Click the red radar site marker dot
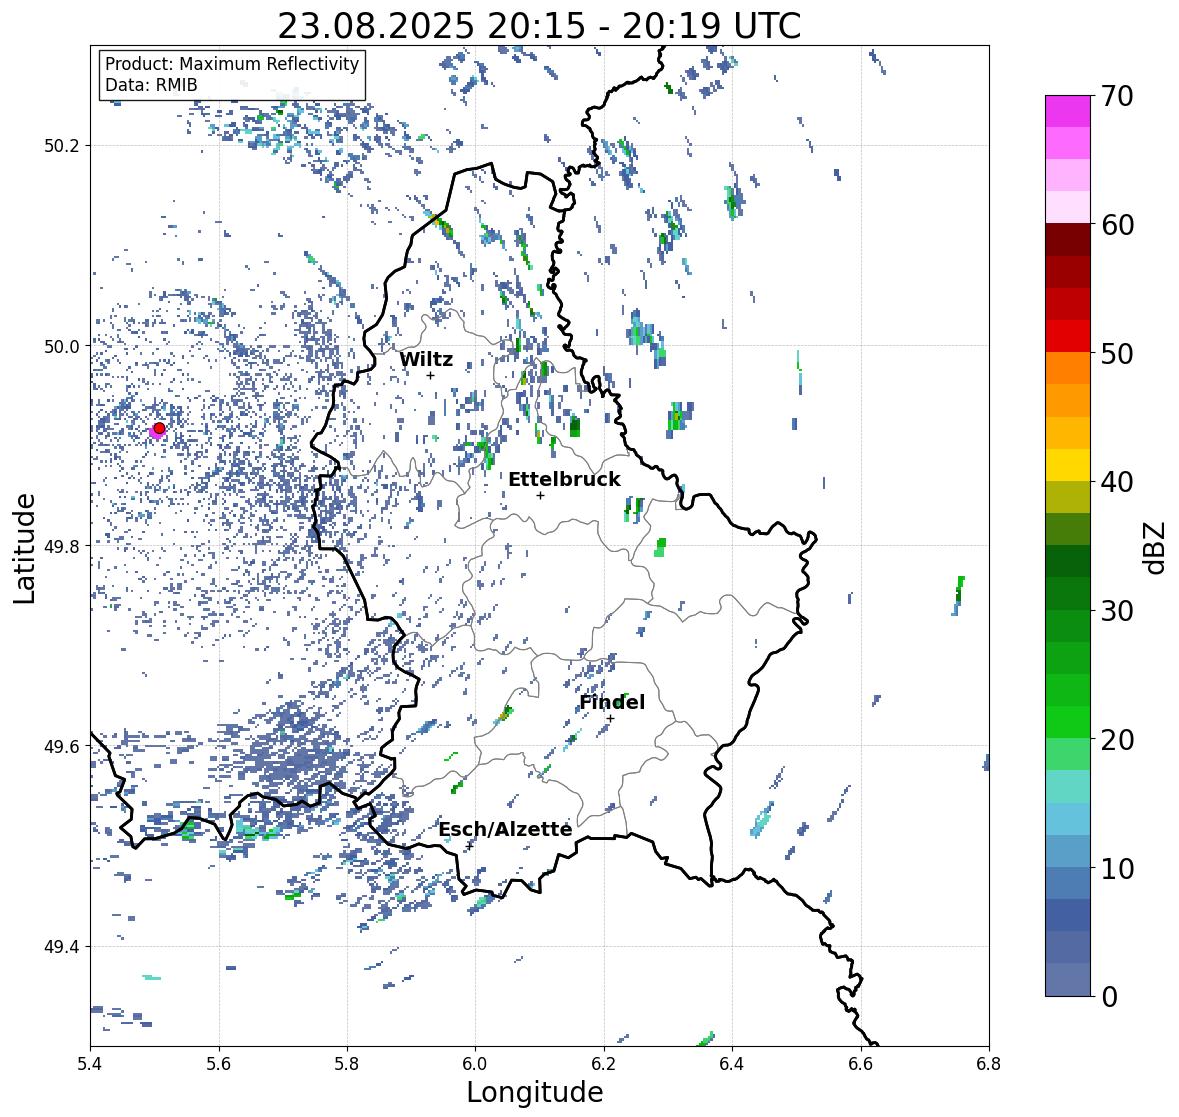Viewport: 1179px width, 1117px height. coord(159,428)
